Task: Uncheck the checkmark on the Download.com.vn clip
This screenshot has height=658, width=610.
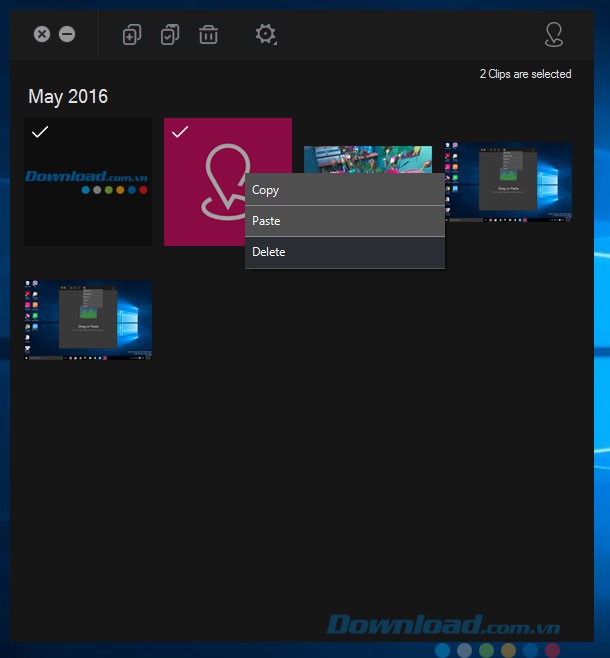Action: [x=40, y=132]
